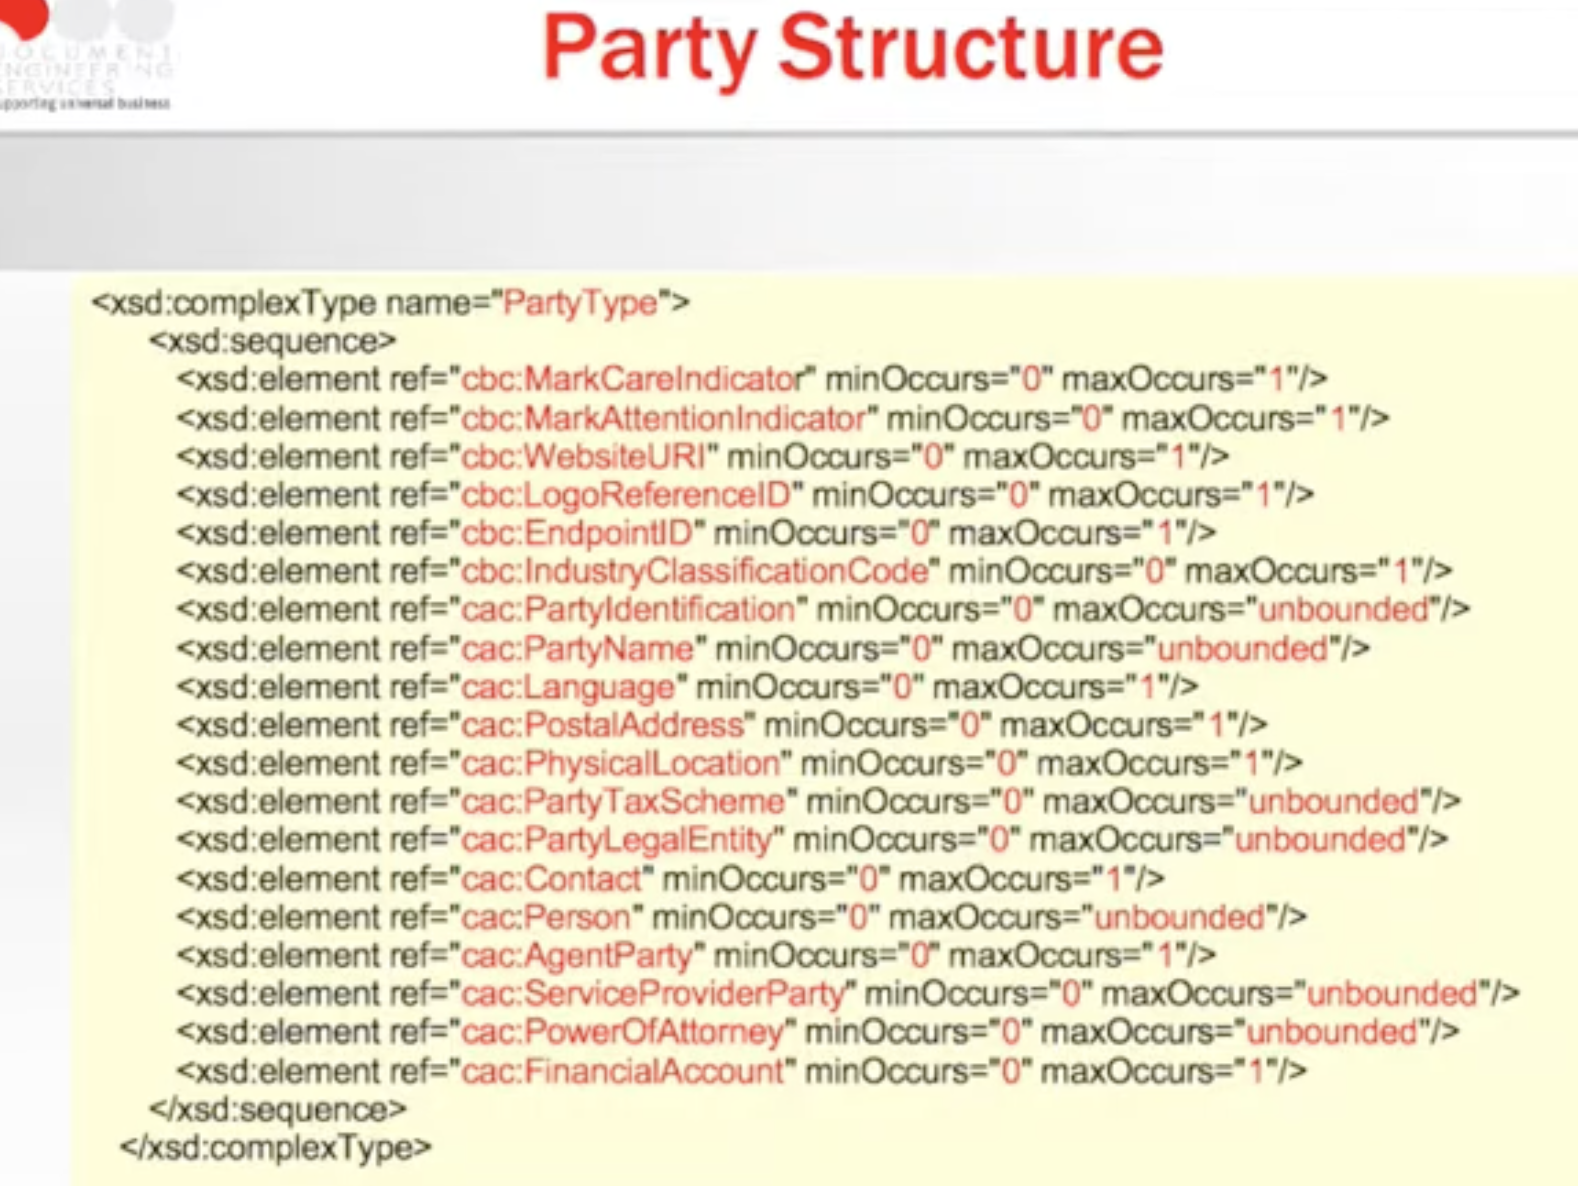
Task: Select the cac:FinancialAccount reference
Action: click(x=622, y=1071)
